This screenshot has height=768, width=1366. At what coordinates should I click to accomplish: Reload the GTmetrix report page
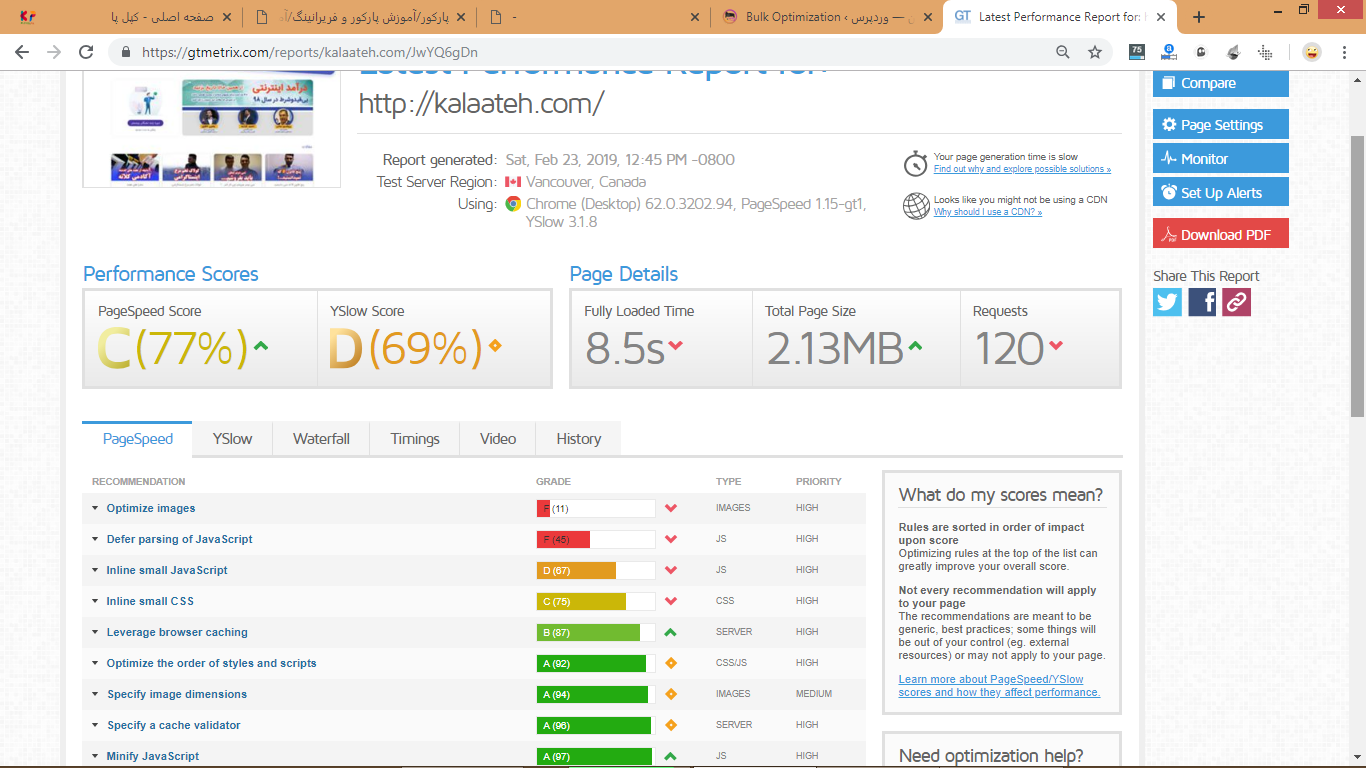pyautogui.click(x=87, y=52)
